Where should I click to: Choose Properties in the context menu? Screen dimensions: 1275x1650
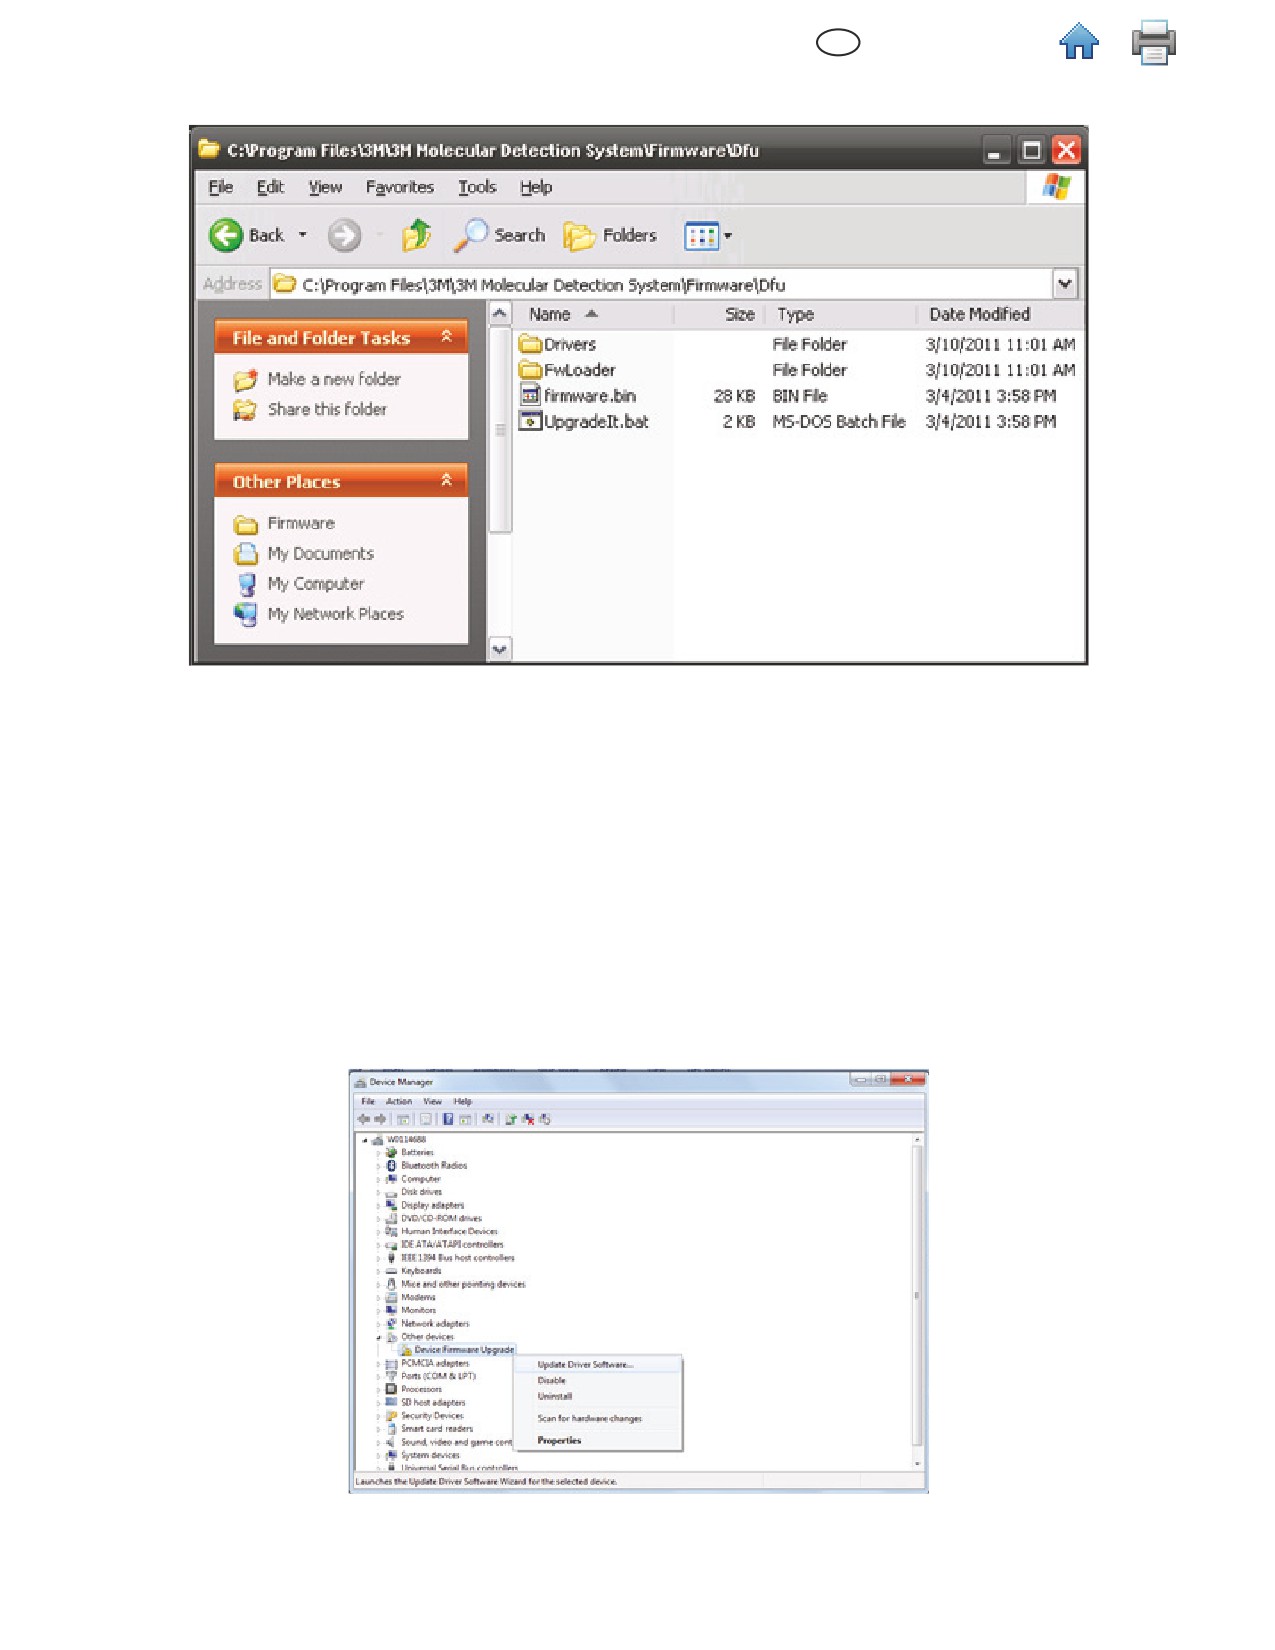coord(559,1441)
